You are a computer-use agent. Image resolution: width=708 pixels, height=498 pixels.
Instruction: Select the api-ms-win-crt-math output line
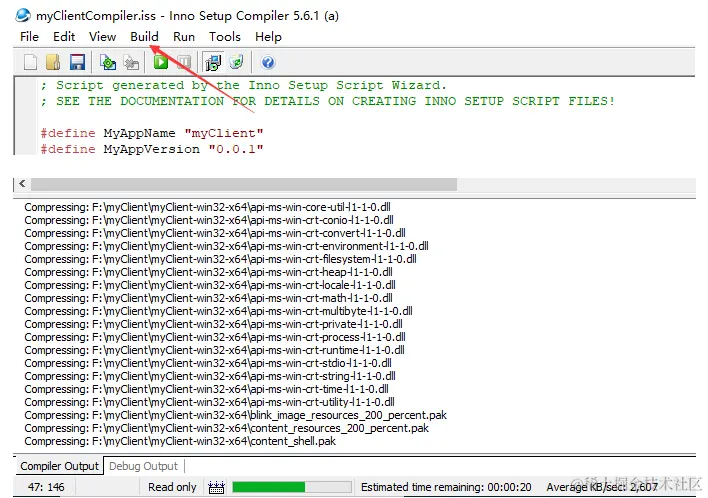point(208,298)
